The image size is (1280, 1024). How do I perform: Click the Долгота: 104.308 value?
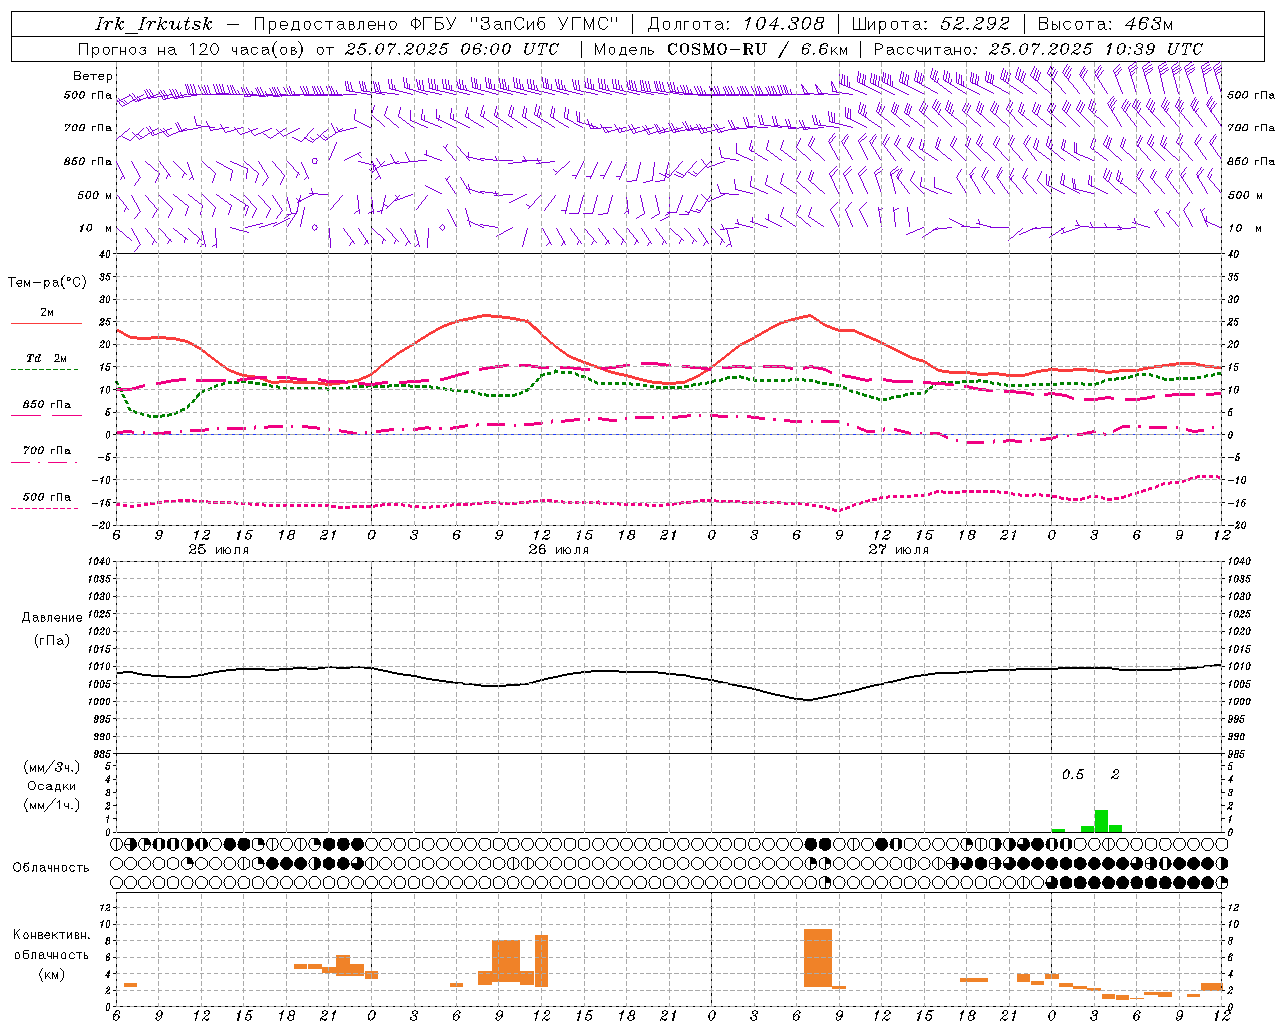(x=736, y=24)
